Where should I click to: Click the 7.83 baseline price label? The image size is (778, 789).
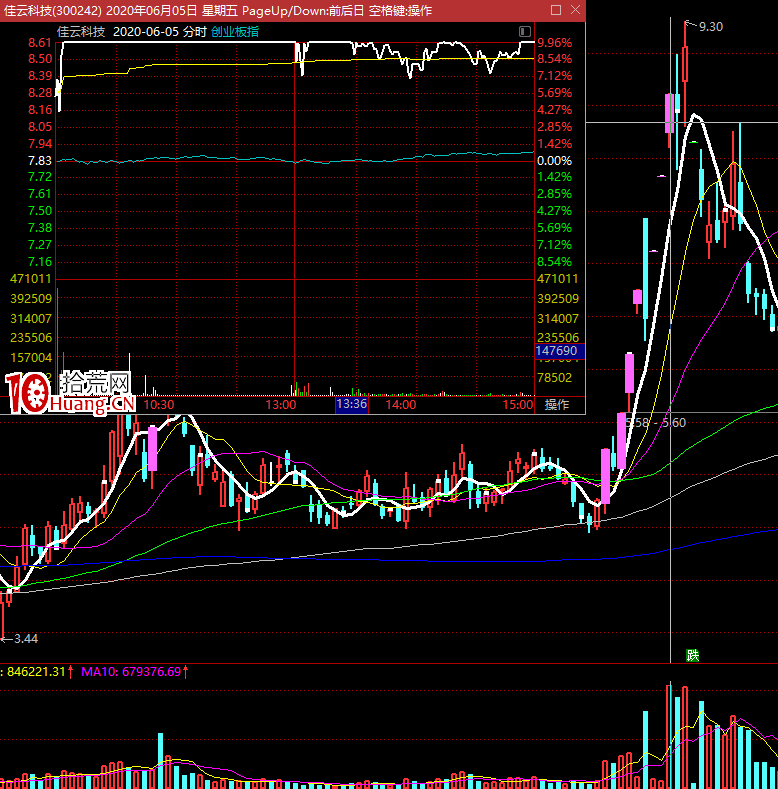40,161
